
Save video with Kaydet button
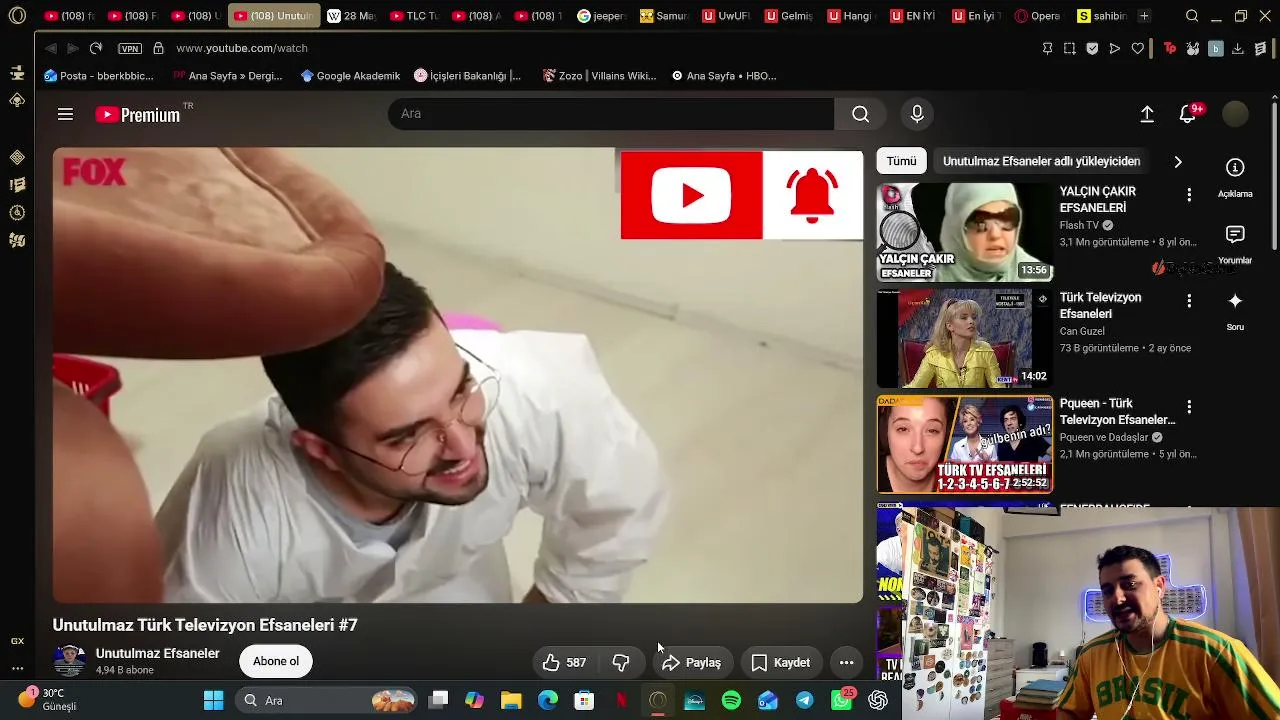[780, 662]
